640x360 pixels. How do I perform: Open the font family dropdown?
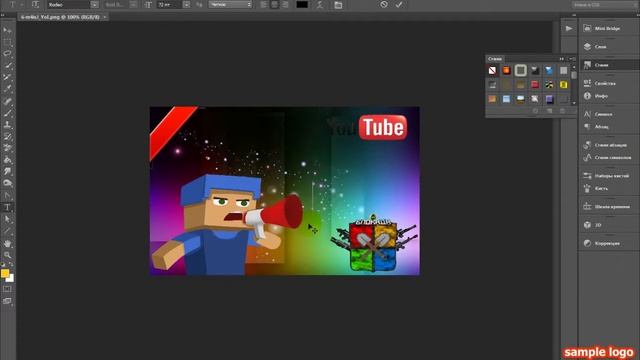pos(95,4)
